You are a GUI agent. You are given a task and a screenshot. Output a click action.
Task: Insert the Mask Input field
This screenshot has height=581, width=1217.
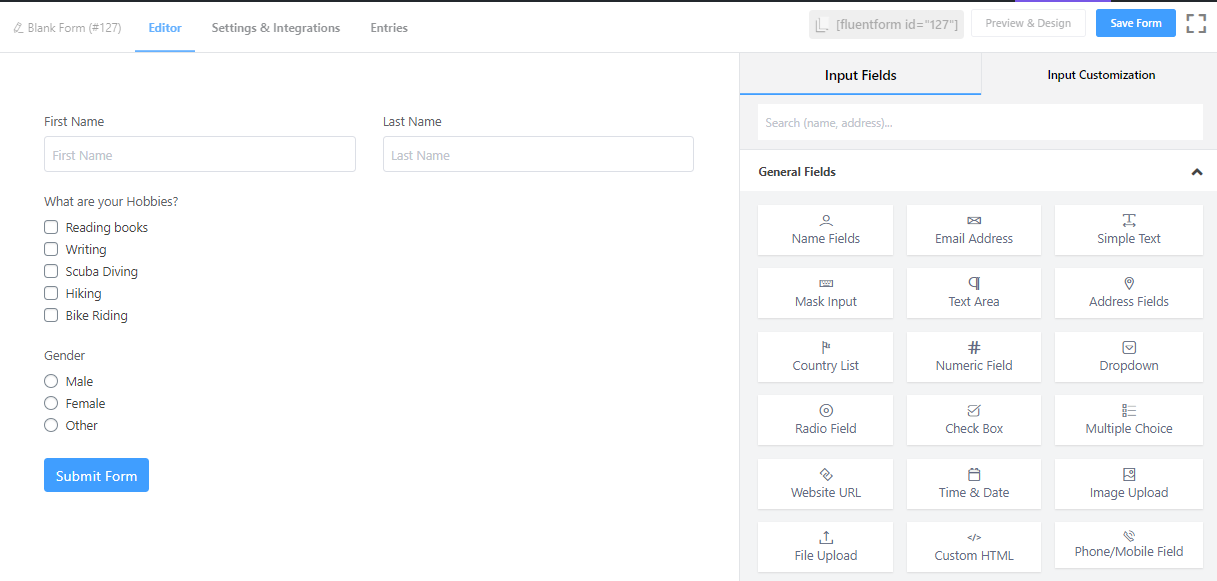825,293
